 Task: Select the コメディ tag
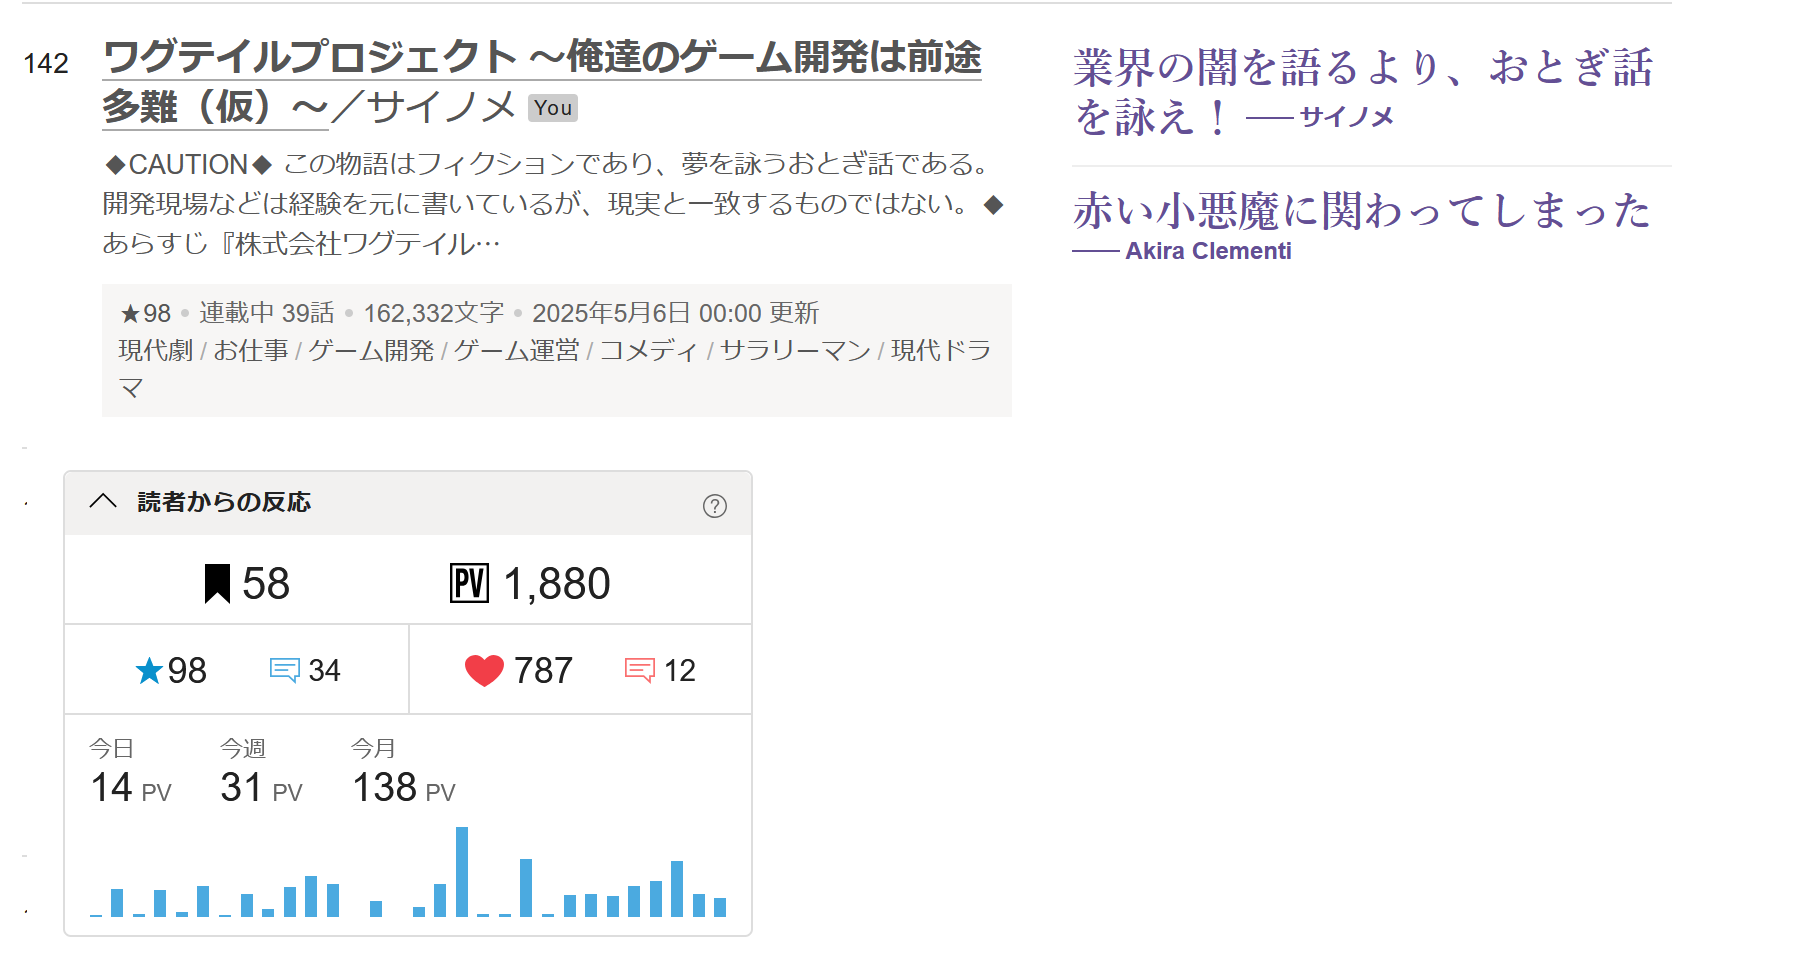(x=648, y=351)
